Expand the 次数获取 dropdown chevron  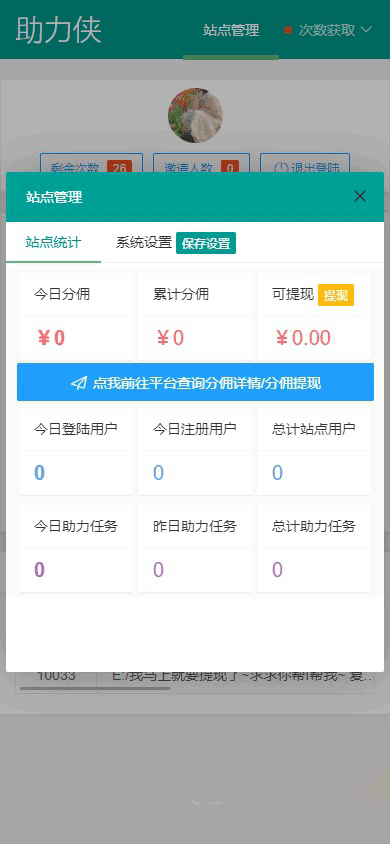pos(366,30)
